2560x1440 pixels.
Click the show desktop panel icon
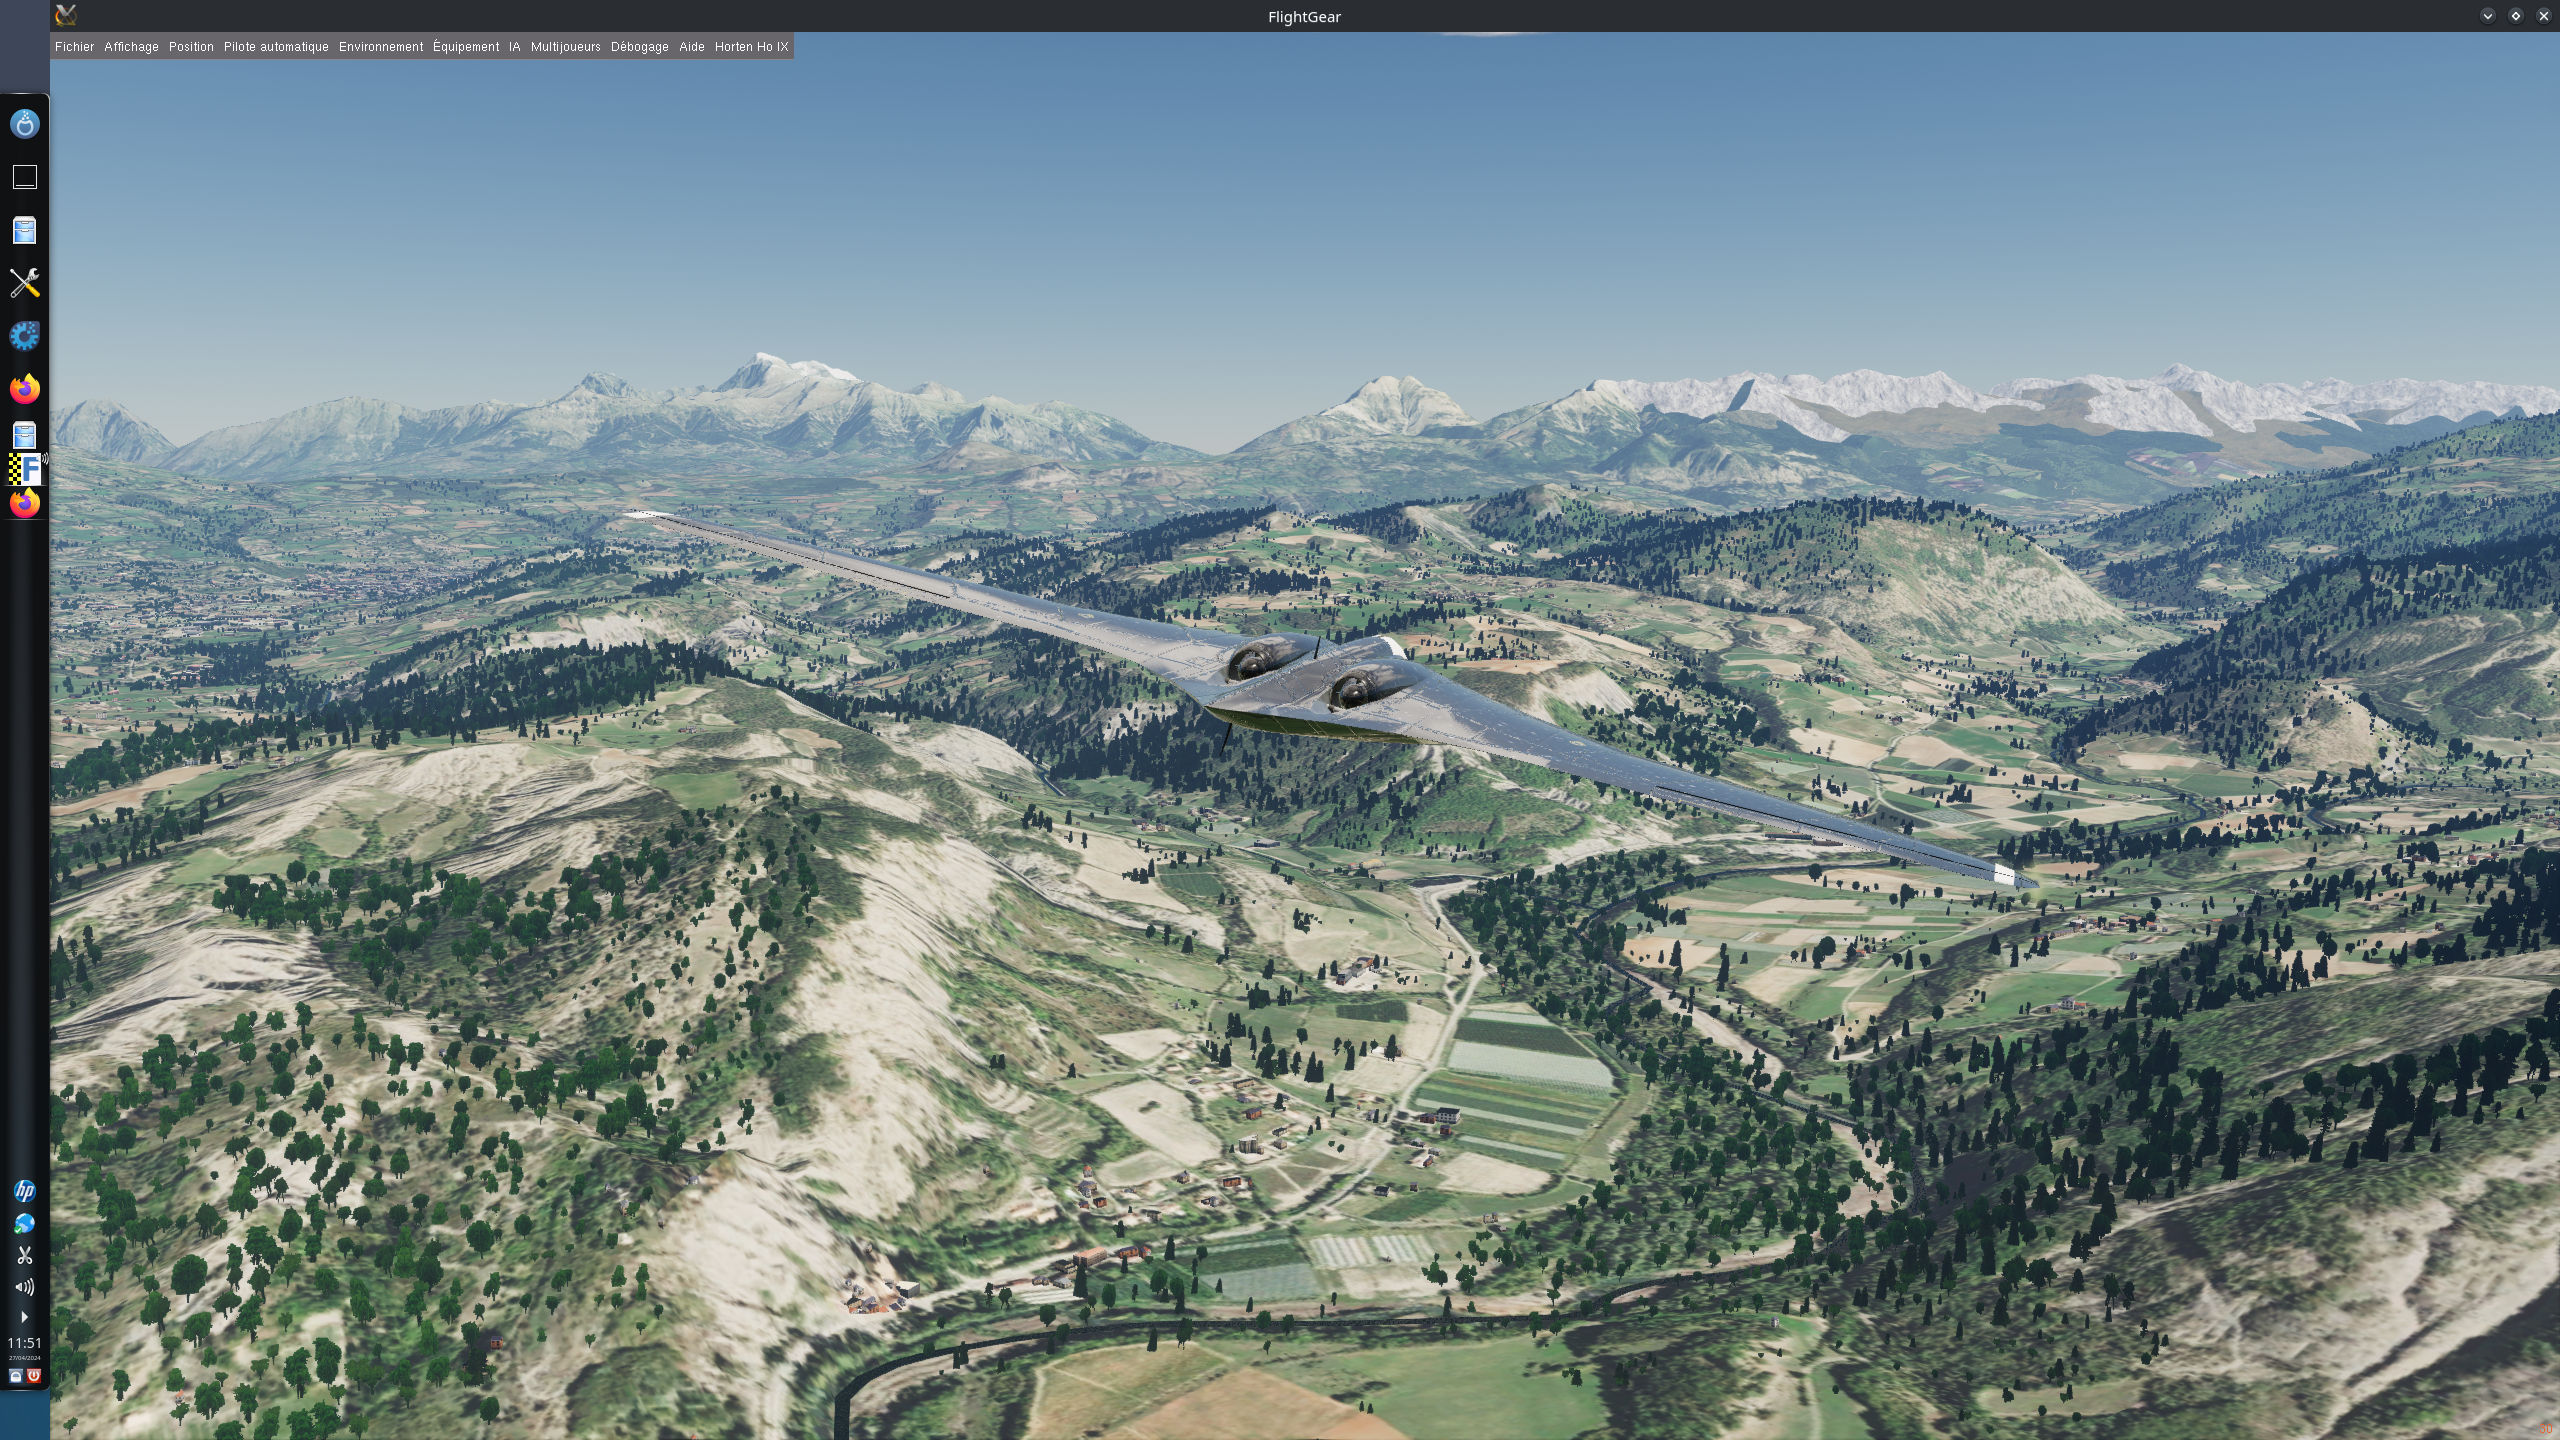(x=24, y=177)
